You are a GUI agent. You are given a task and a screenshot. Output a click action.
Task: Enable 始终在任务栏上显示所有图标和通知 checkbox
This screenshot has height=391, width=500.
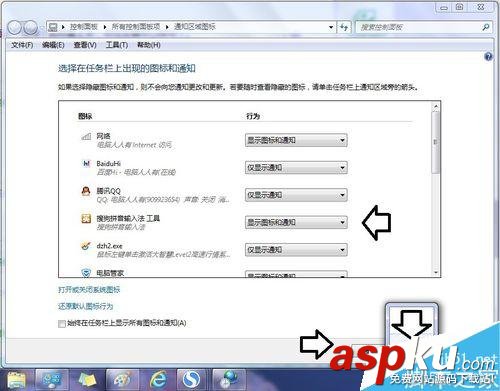62,324
